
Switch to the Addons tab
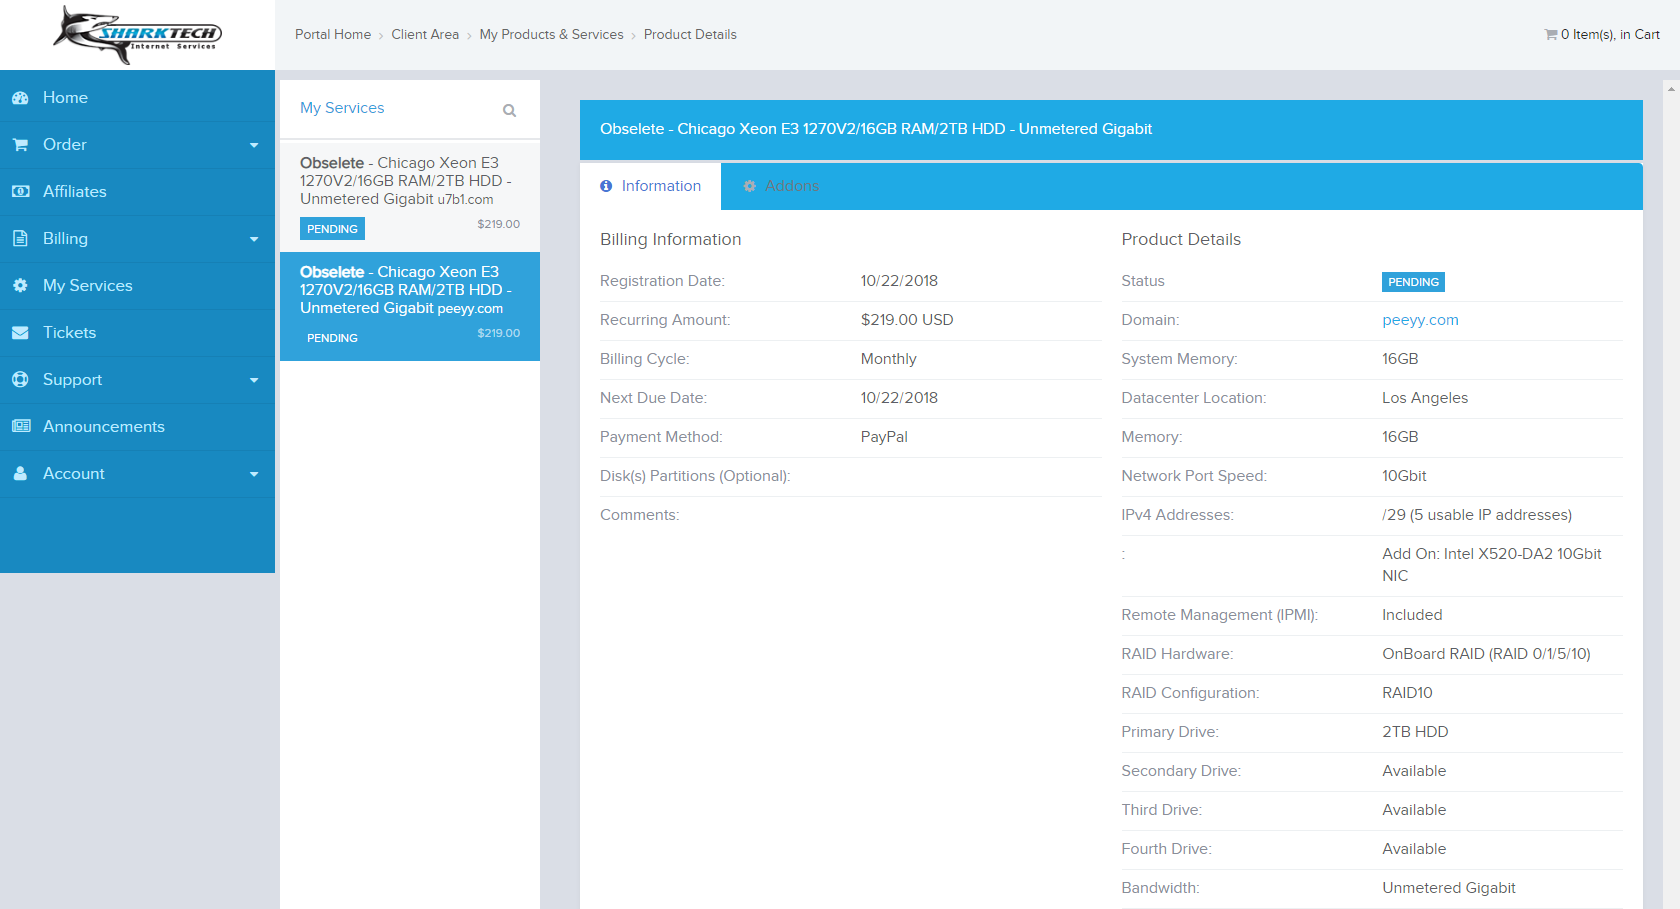[781, 186]
